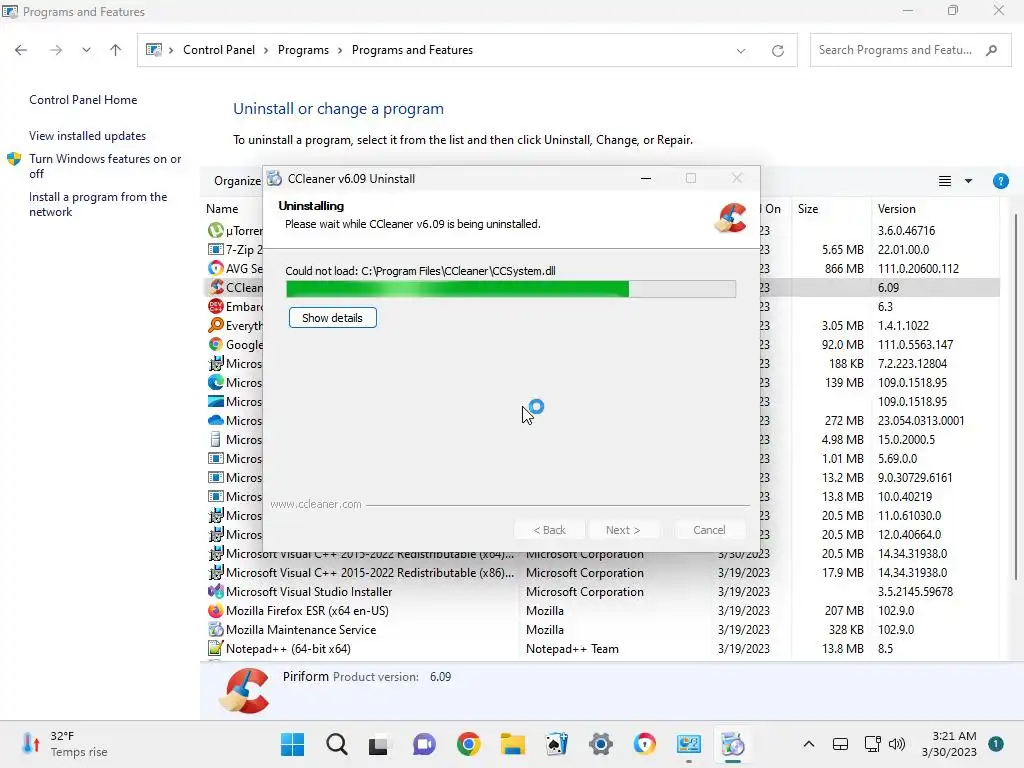The height and width of the screenshot is (768, 1024).
Task: Click the uninstall progress bar
Action: tap(511, 289)
